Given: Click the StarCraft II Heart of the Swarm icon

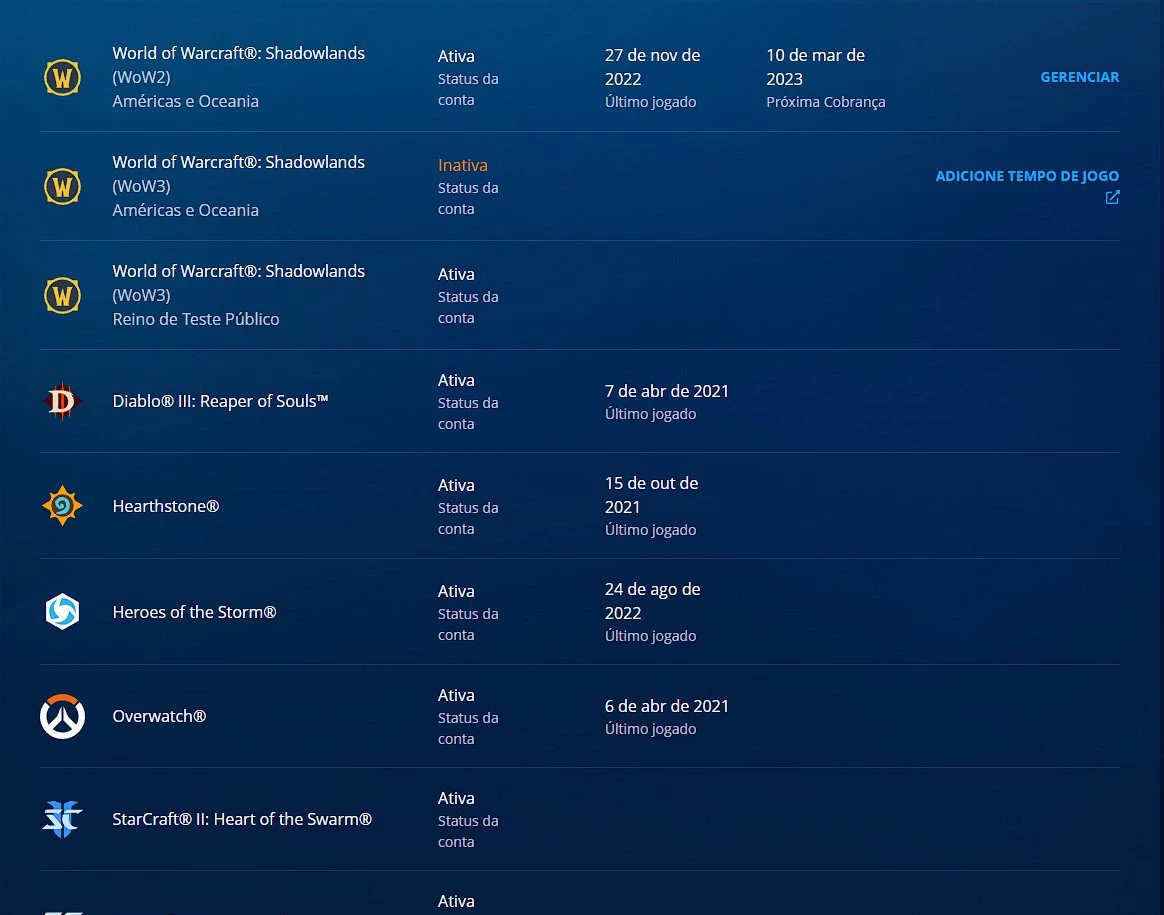Looking at the screenshot, I should tap(62, 819).
